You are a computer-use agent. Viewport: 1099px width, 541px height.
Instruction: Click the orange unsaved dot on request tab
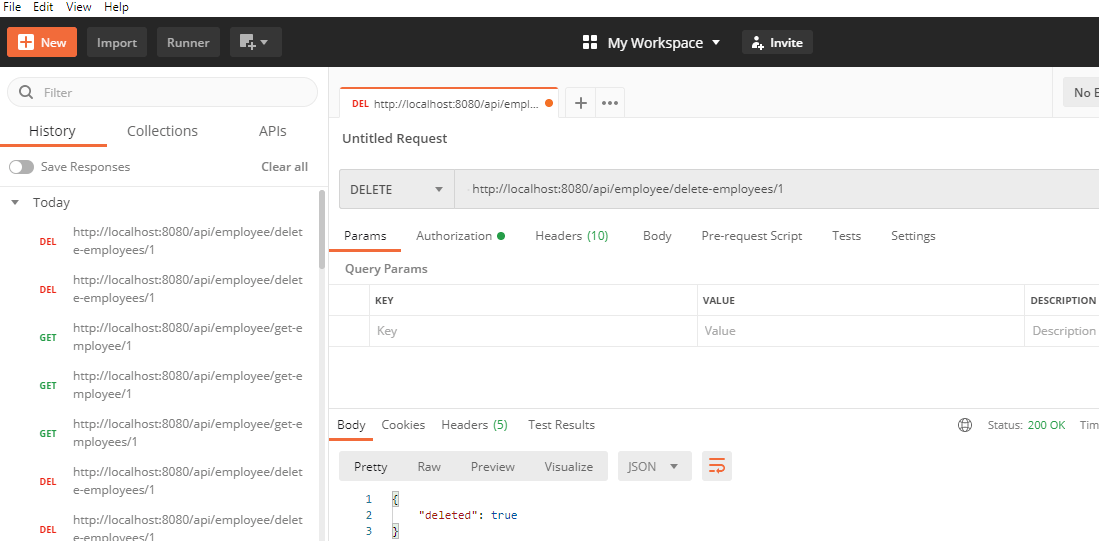549,104
